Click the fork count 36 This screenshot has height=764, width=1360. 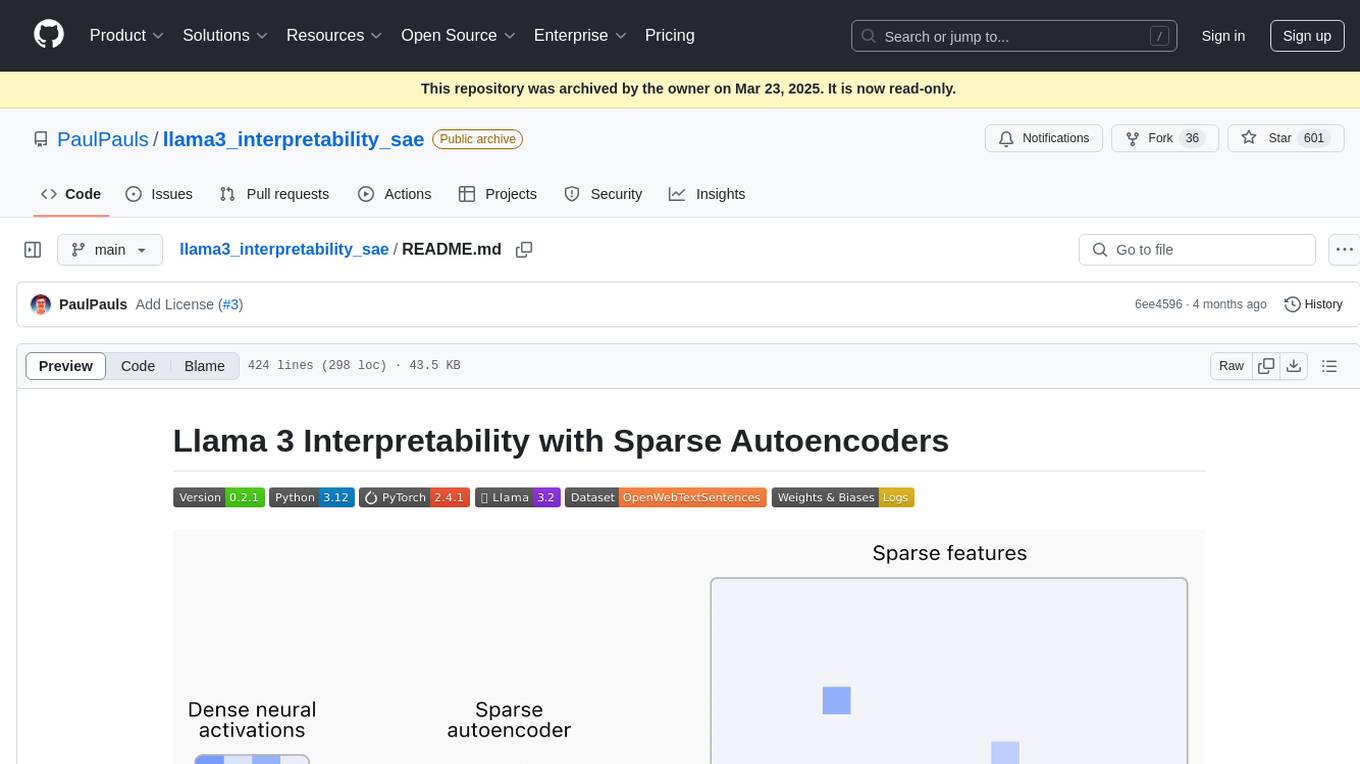[x=1192, y=138]
